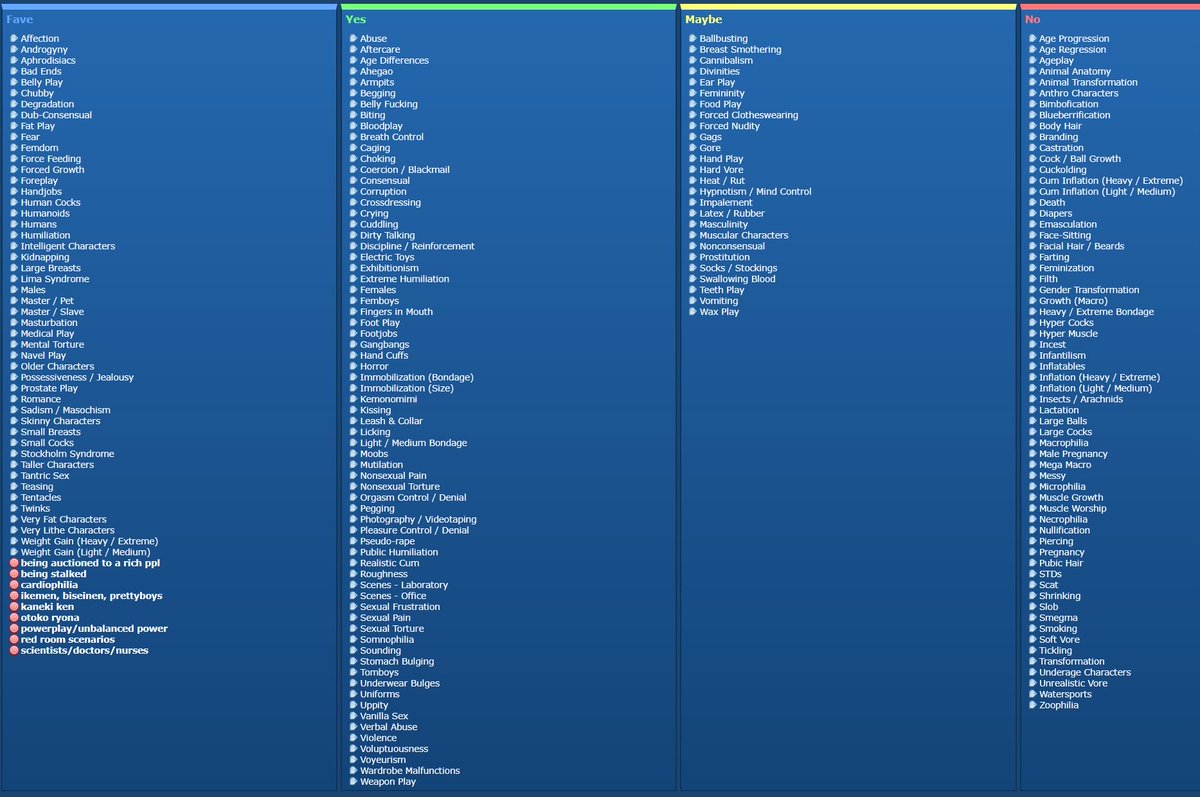Click the Food Play entry
The height and width of the screenshot is (797, 1200).
tap(721, 104)
